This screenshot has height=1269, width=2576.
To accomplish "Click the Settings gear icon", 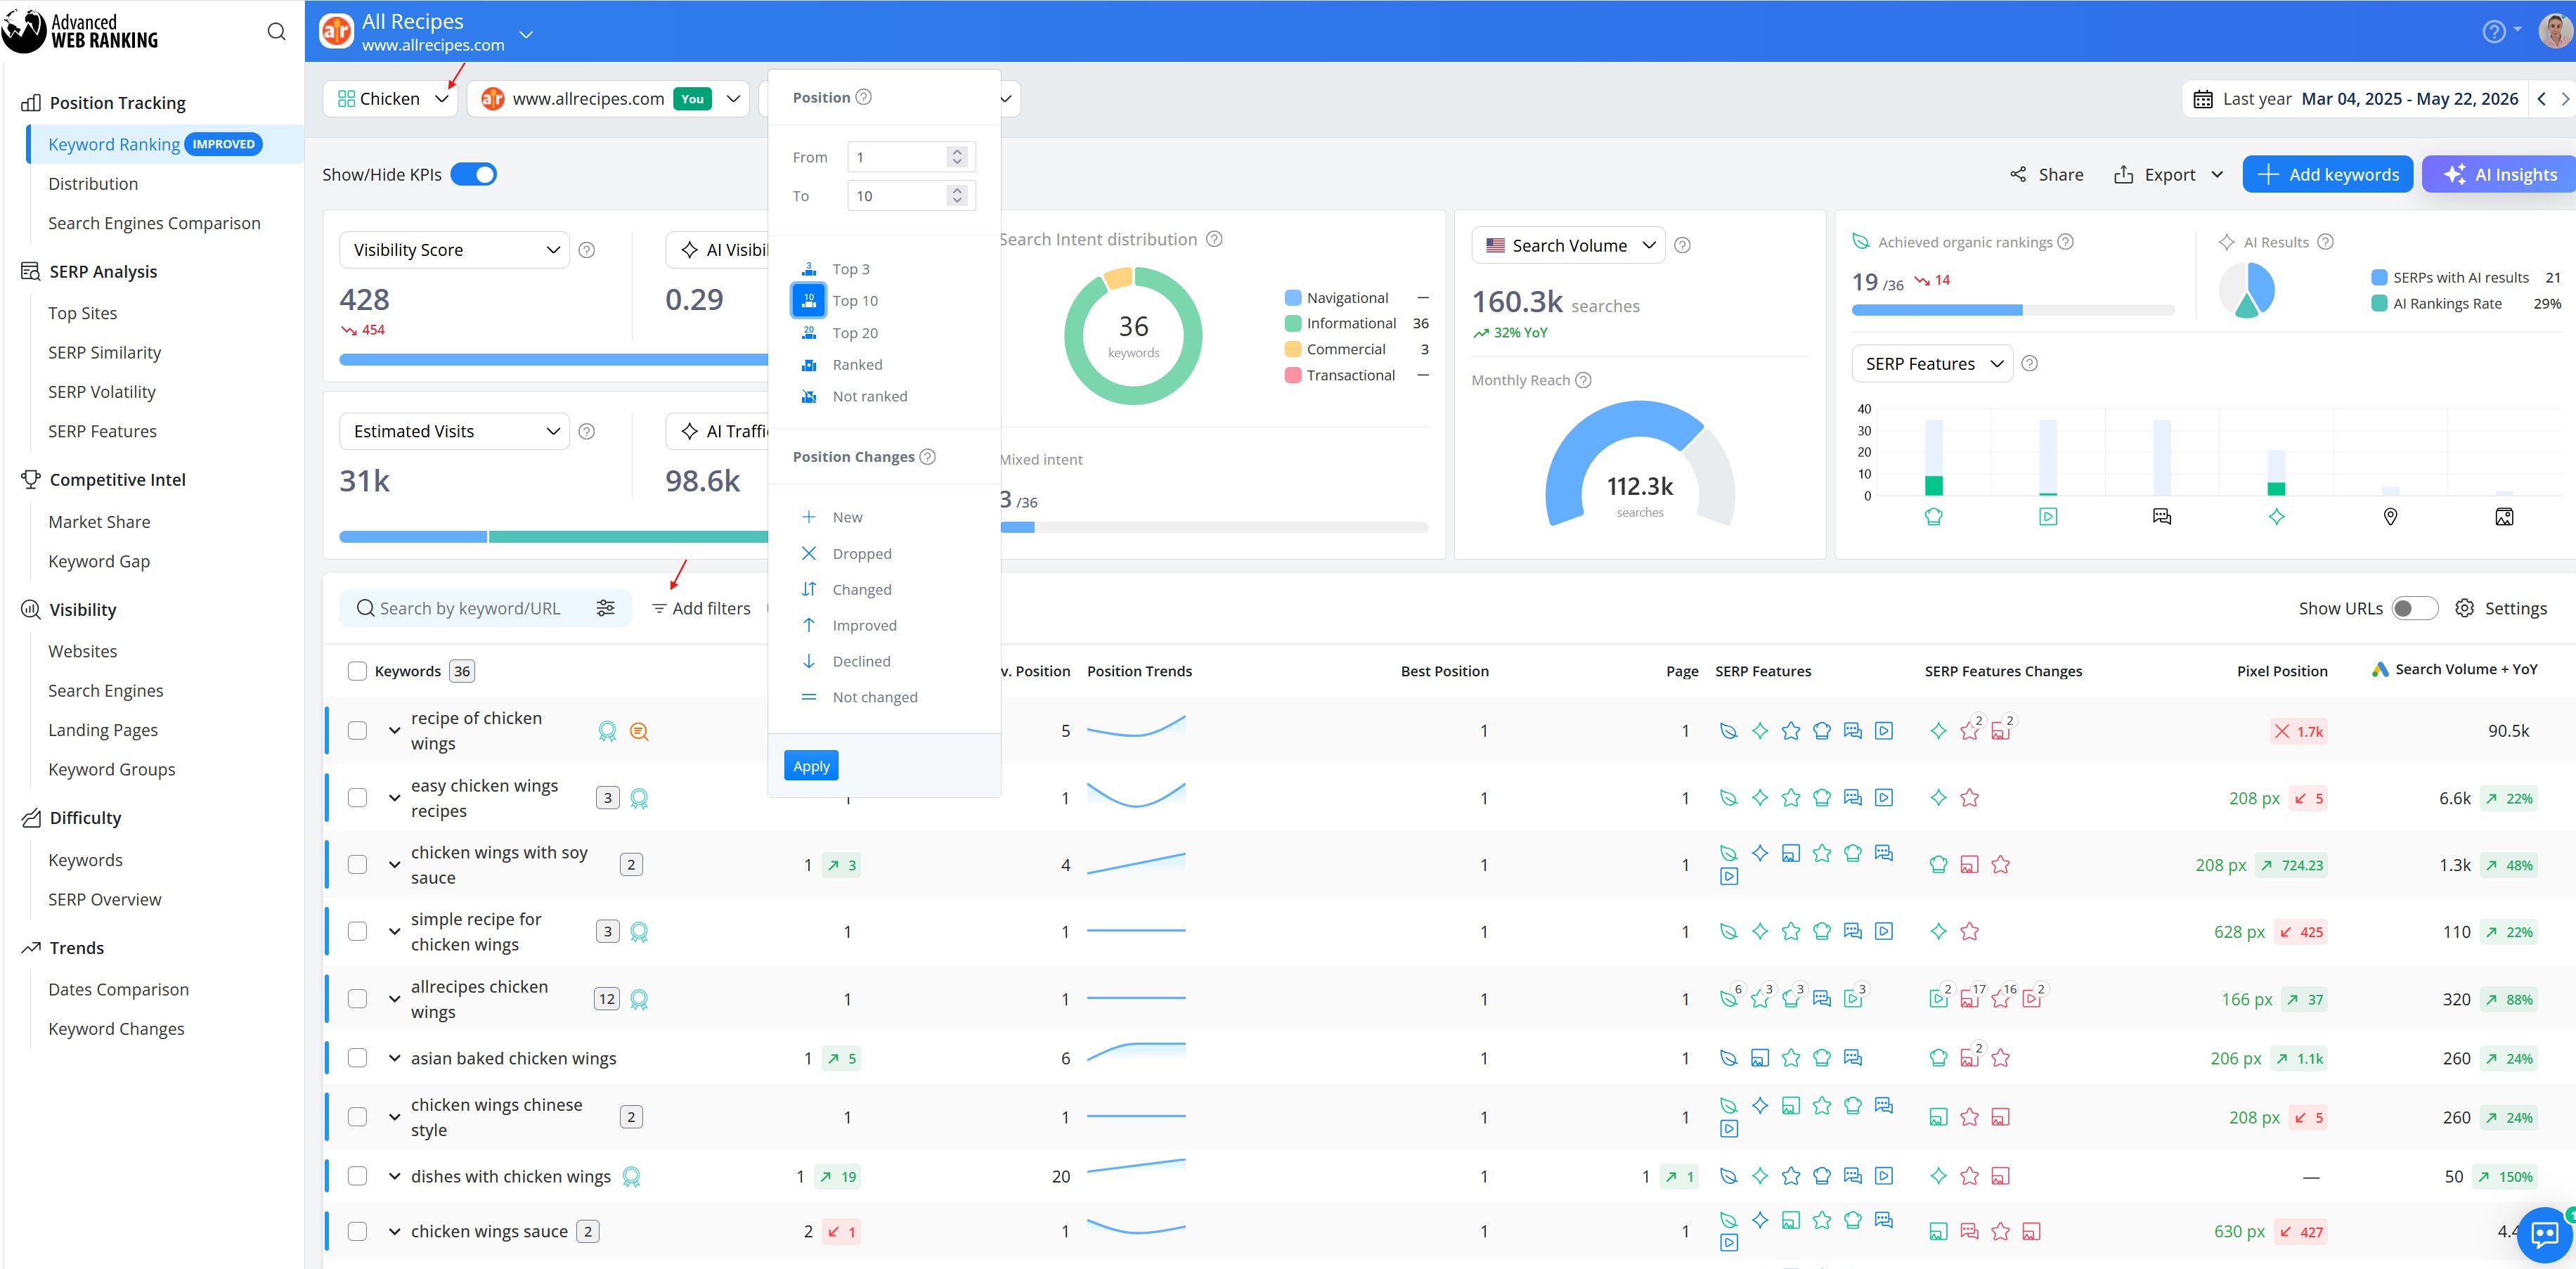I will click(x=2465, y=608).
